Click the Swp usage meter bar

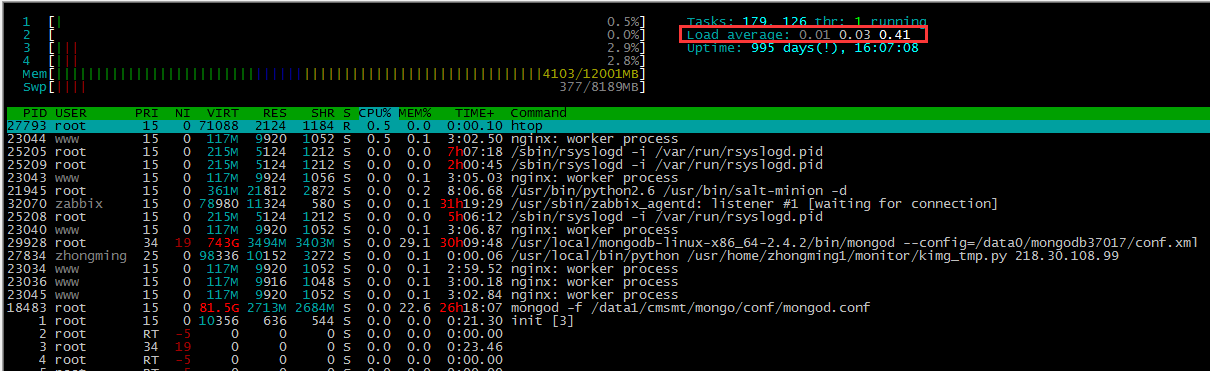click(x=334, y=87)
